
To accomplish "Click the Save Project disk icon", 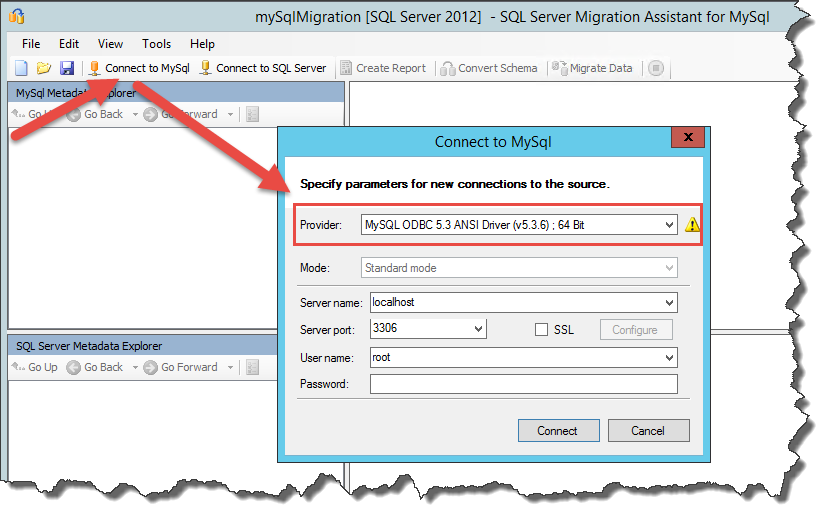I will point(66,68).
